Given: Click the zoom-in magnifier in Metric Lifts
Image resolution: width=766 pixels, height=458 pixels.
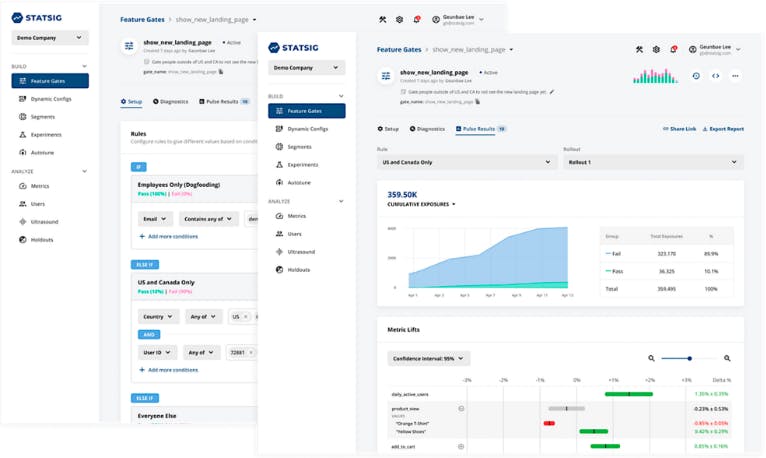Looking at the screenshot, I should 727,358.
